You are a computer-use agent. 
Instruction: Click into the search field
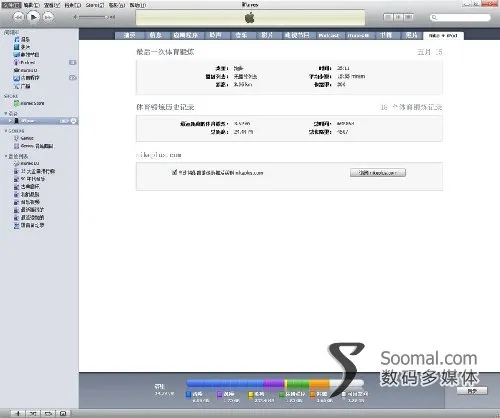tap(460, 17)
